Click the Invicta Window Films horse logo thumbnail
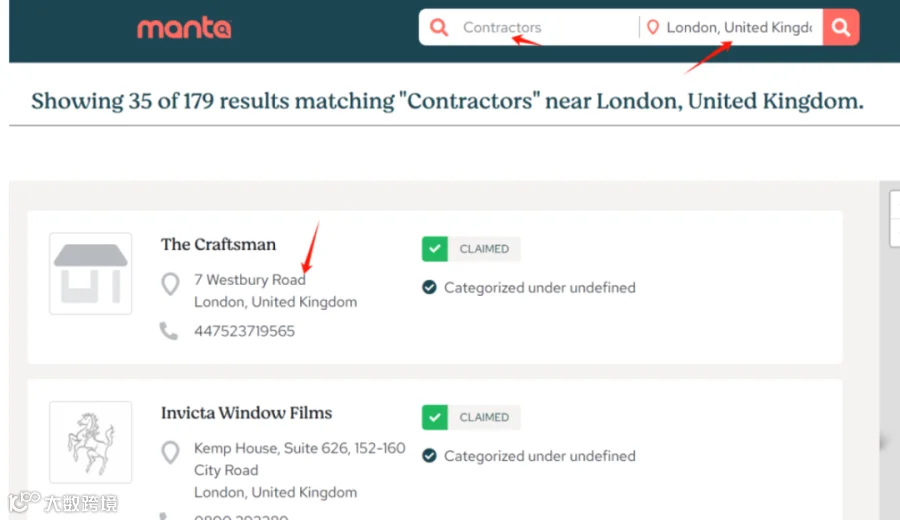Screen dimensions: 900x520 [x=91, y=442]
